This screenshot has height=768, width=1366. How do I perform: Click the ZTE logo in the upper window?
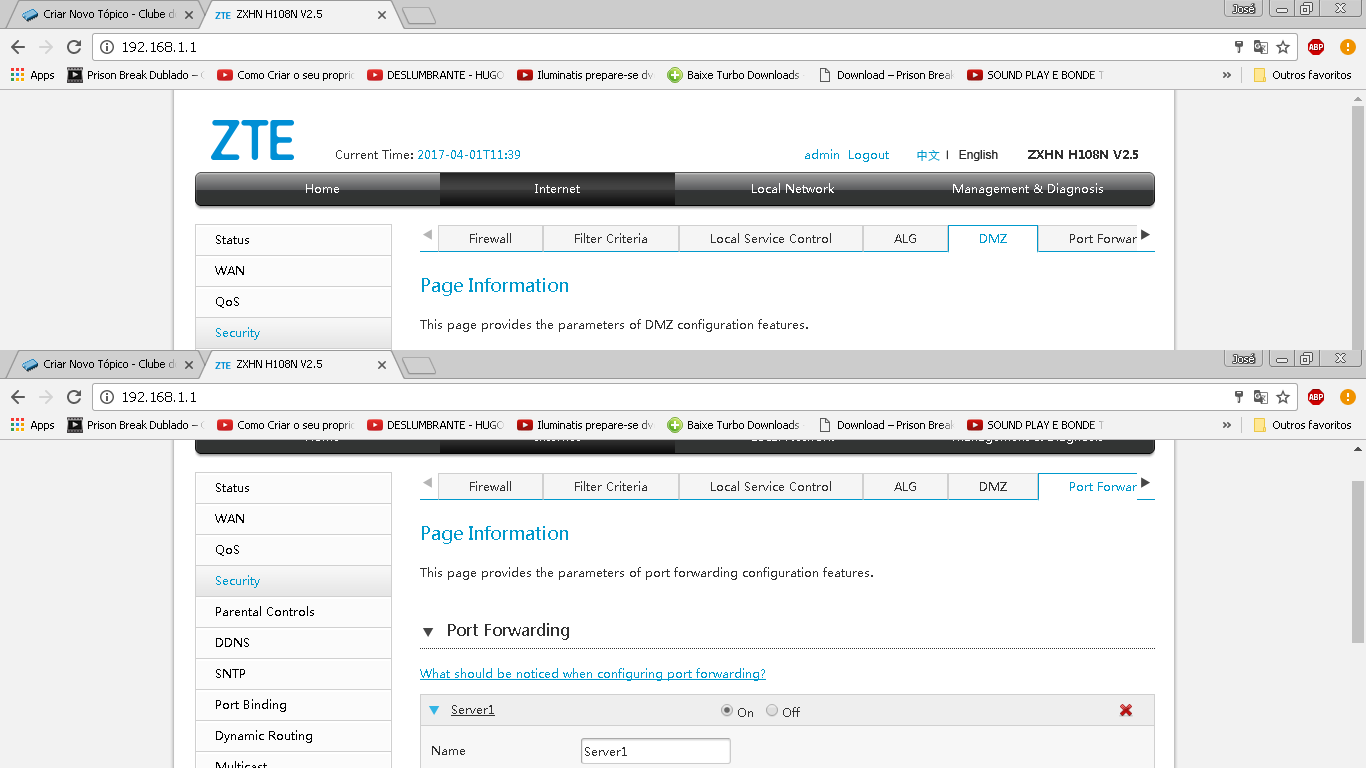[x=252, y=140]
